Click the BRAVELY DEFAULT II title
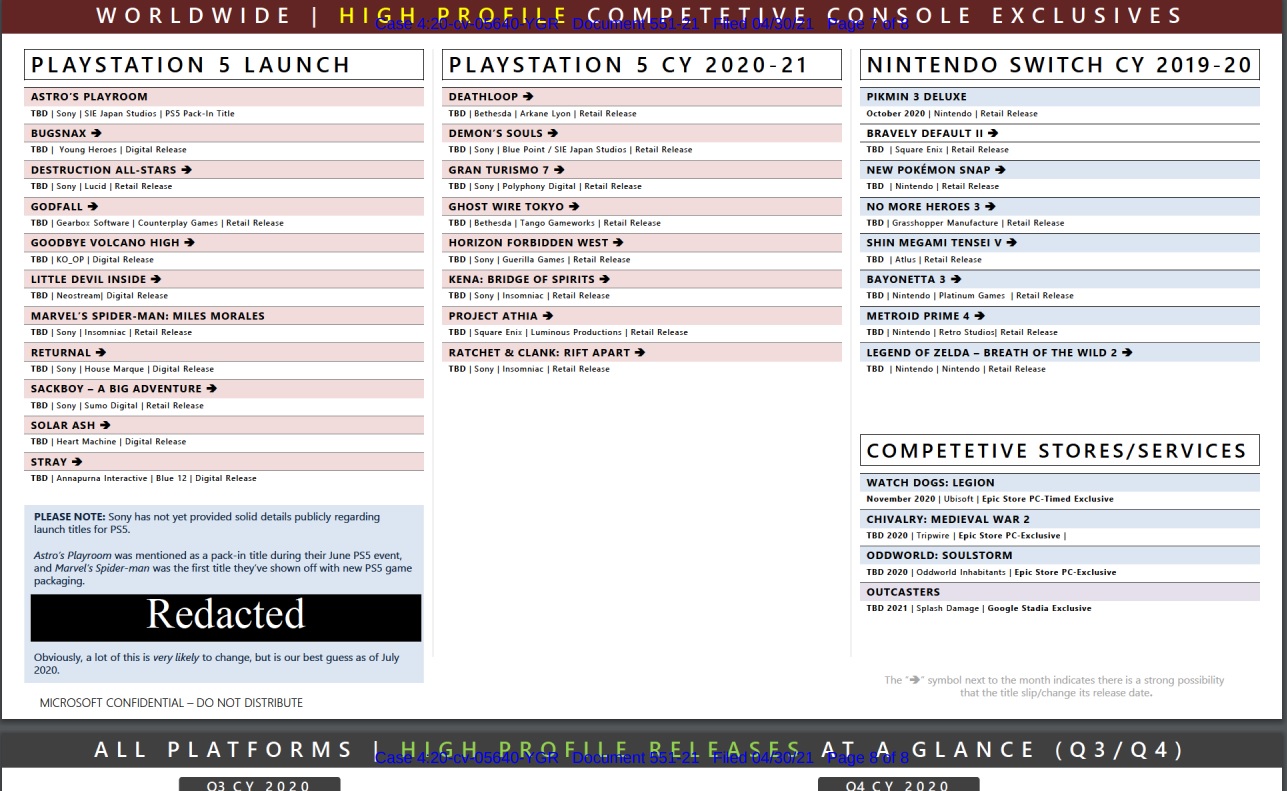 932,133
